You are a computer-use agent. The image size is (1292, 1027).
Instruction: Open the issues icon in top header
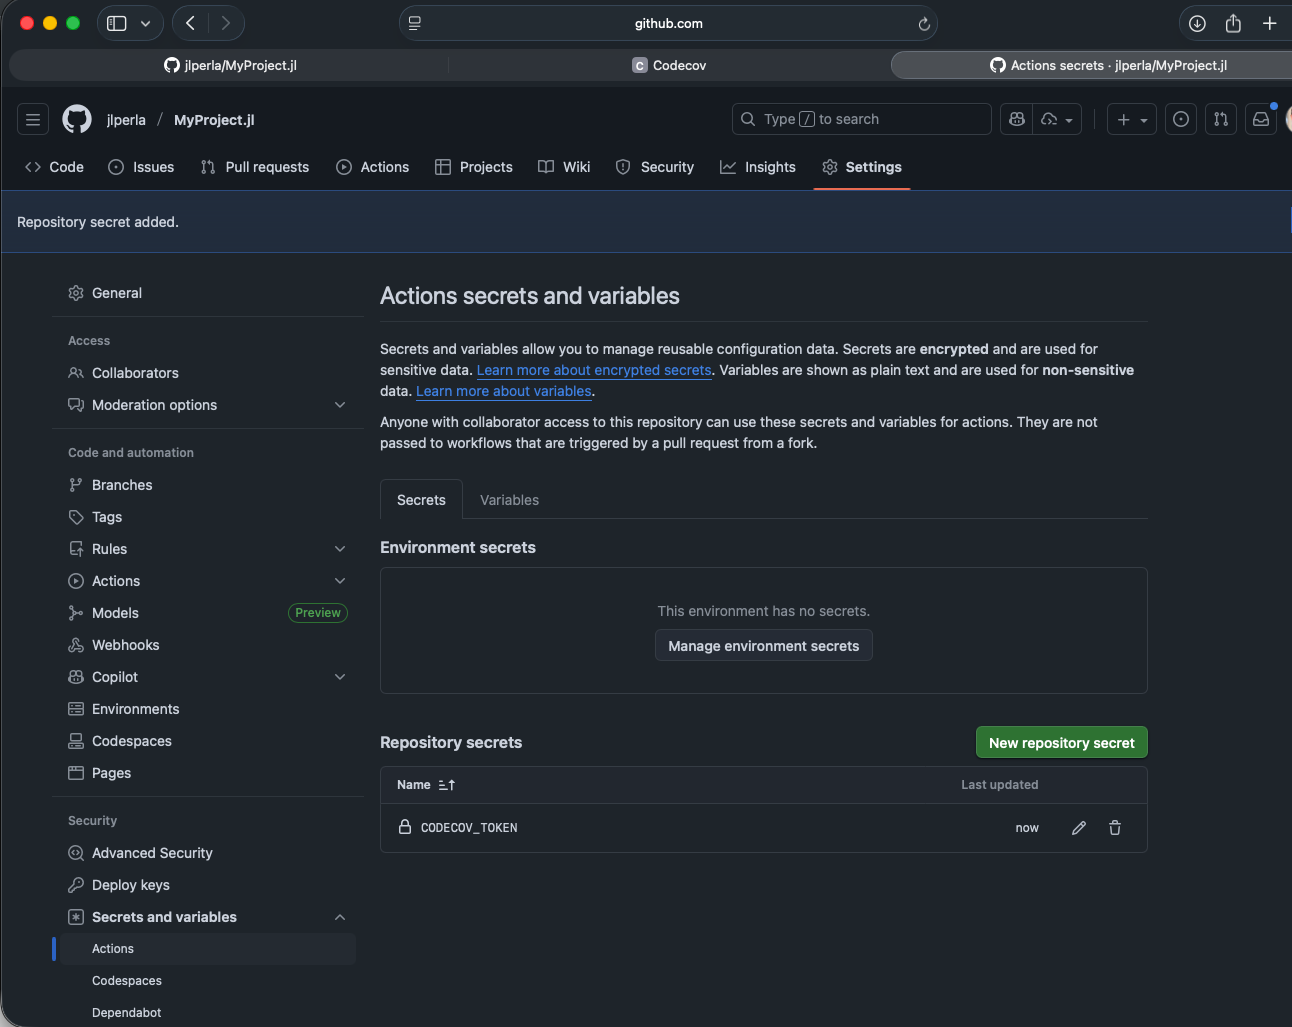[1180, 120]
